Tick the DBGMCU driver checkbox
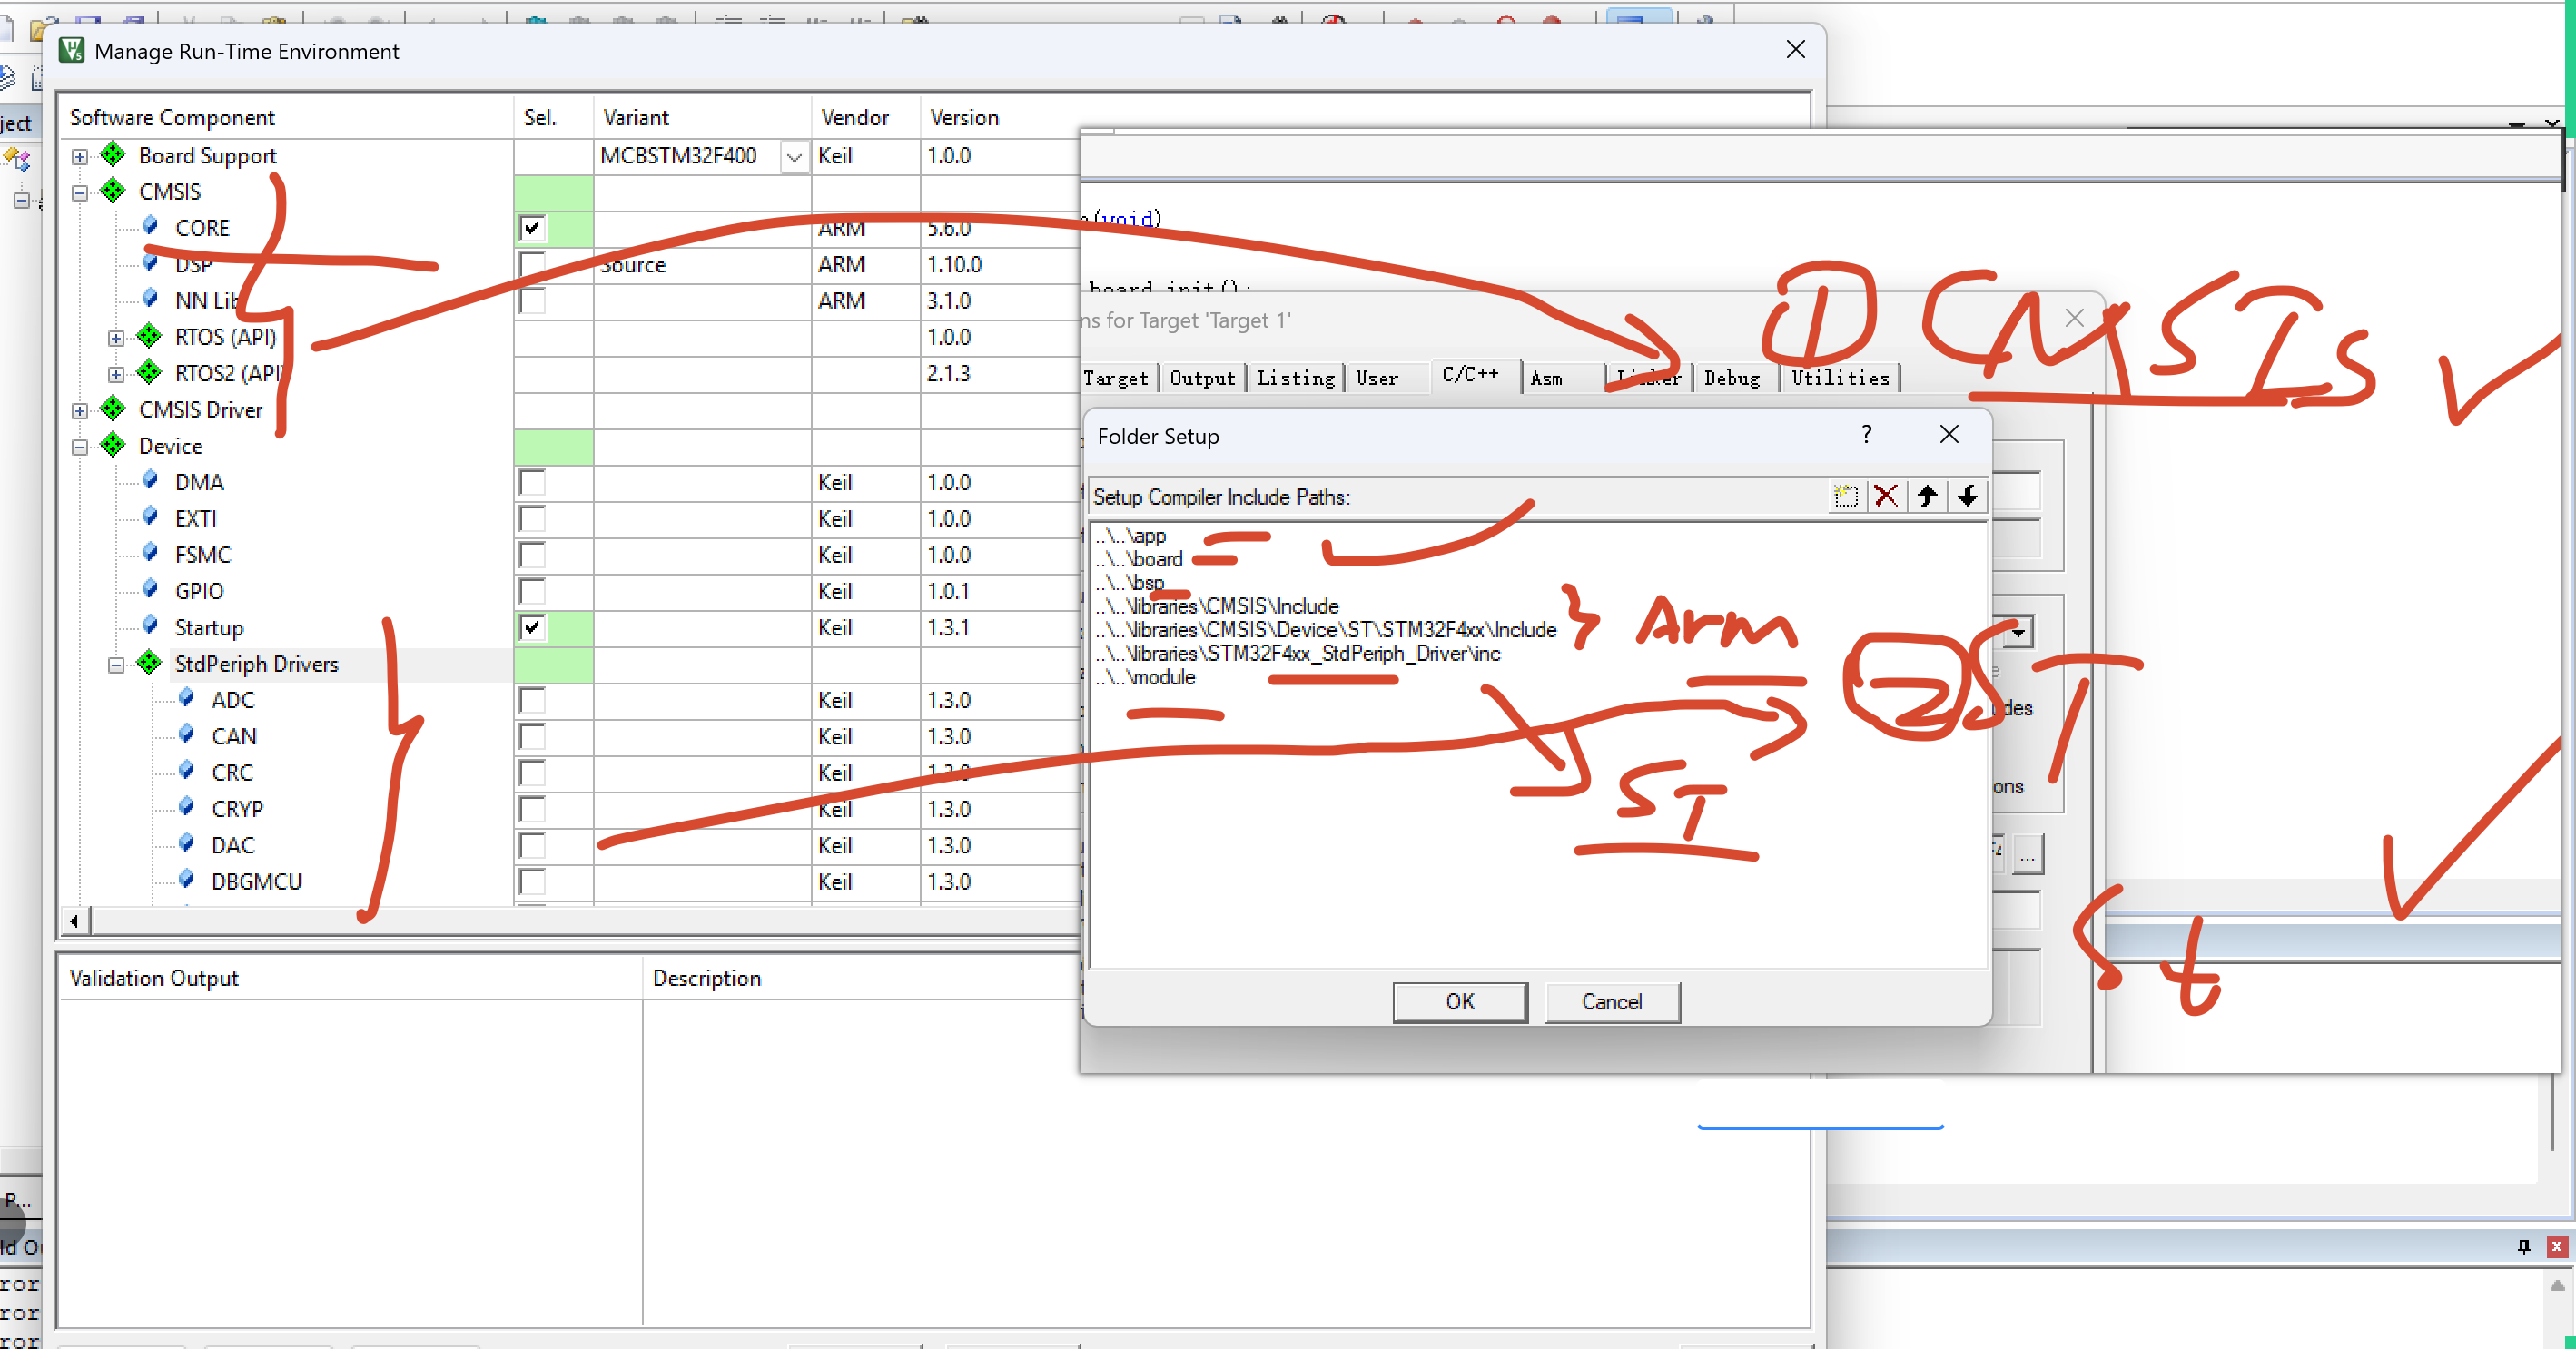Image resolution: width=2576 pixels, height=1349 pixels. pyautogui.click(x=533, y=881)
